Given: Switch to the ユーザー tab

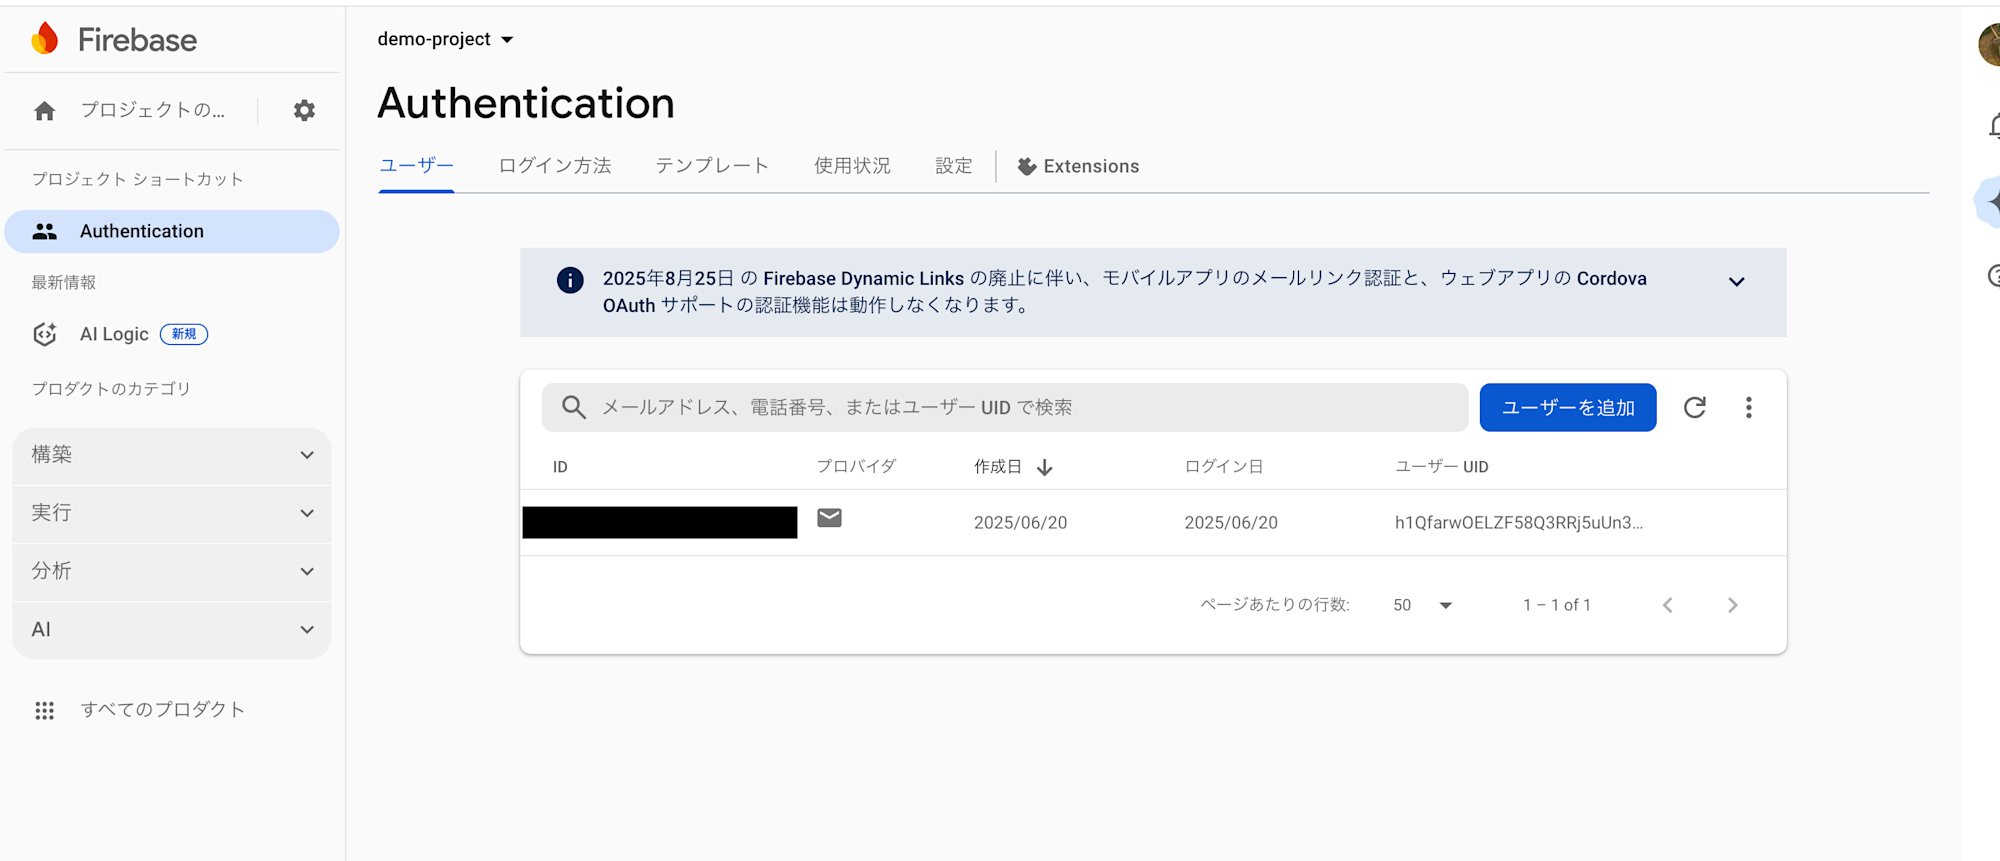Looking at the screenshot, I should point(416,165).
